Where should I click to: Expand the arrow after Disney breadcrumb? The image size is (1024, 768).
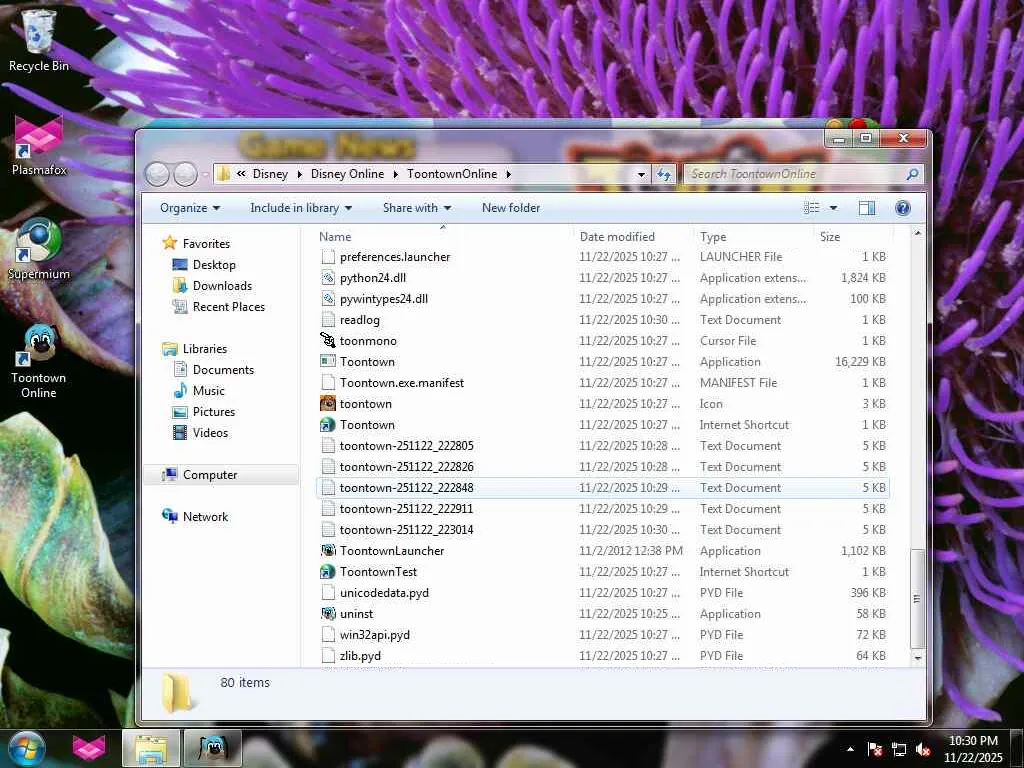coord(299,174)
